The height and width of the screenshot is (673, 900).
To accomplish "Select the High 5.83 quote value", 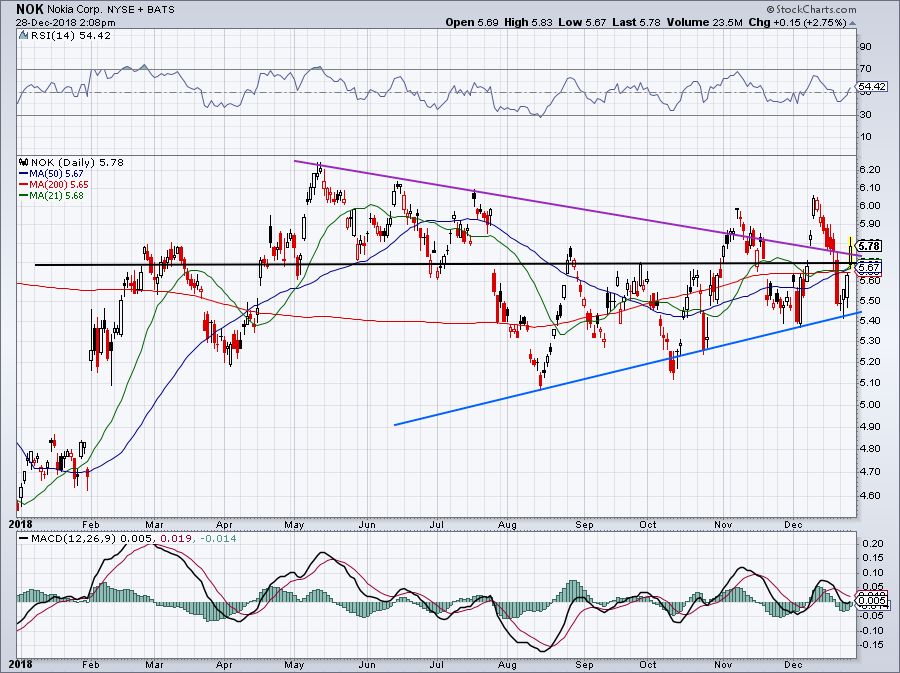I will (x=528, y=22).
